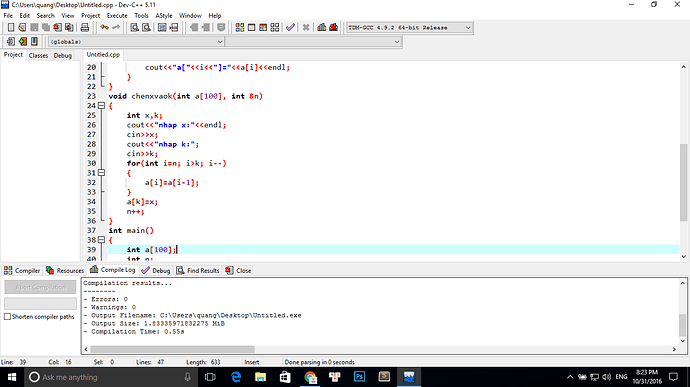
Task: Select the Find Results tab
Action: pos(198,270)
